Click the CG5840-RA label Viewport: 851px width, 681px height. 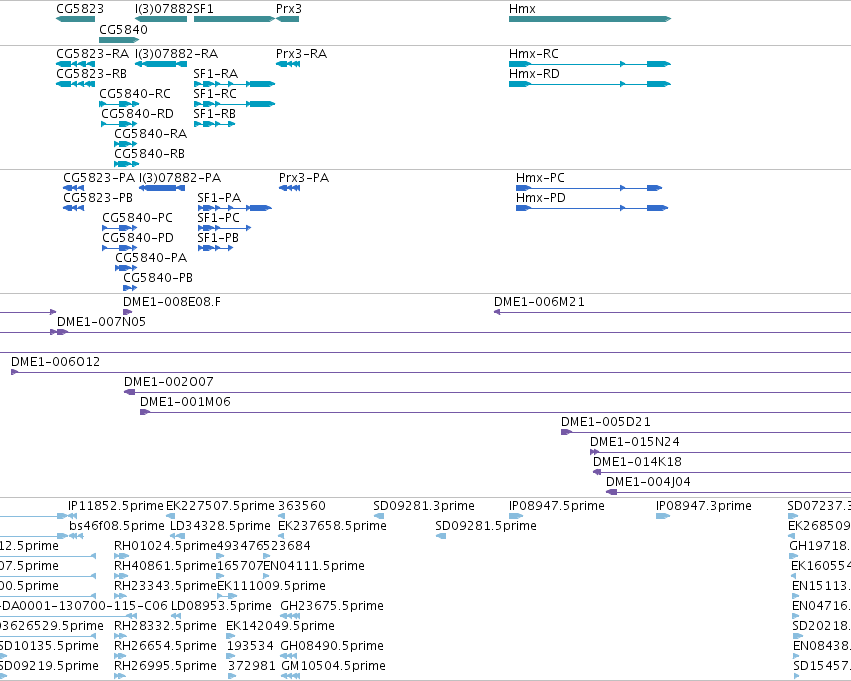click(x=150, y=134)
